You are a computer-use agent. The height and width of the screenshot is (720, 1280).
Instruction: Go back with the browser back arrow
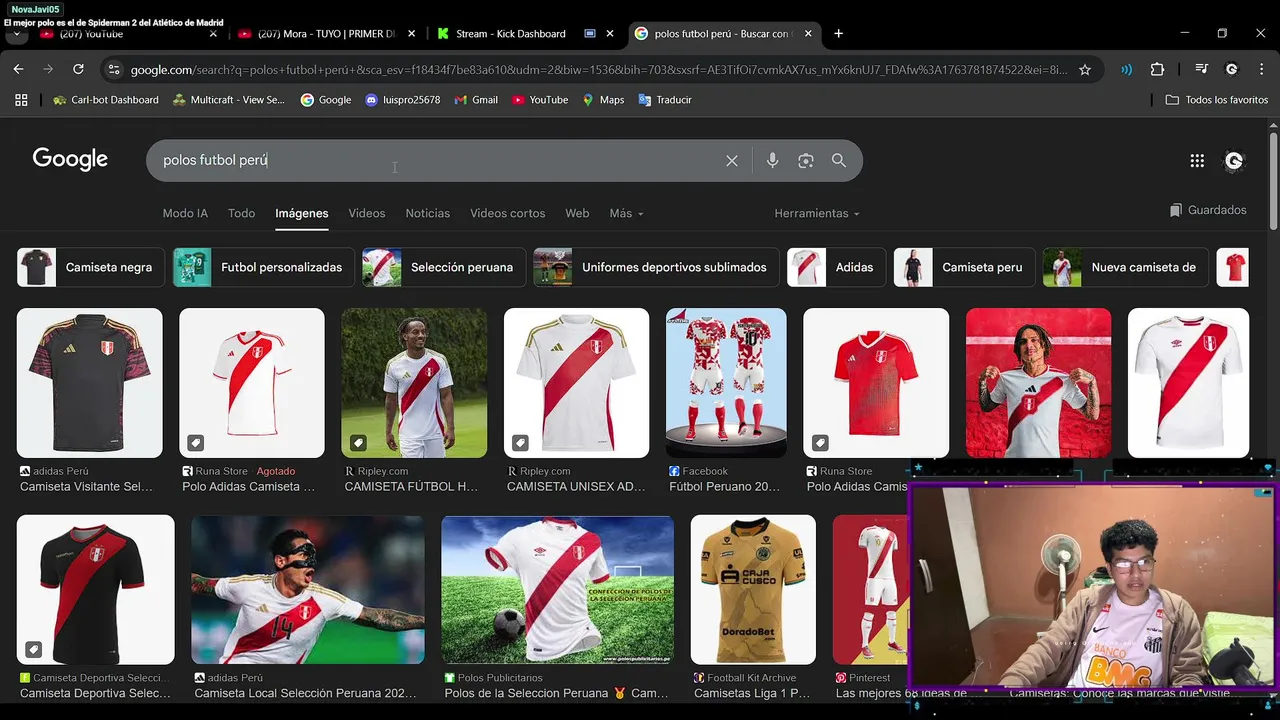[x=18, y=69]
